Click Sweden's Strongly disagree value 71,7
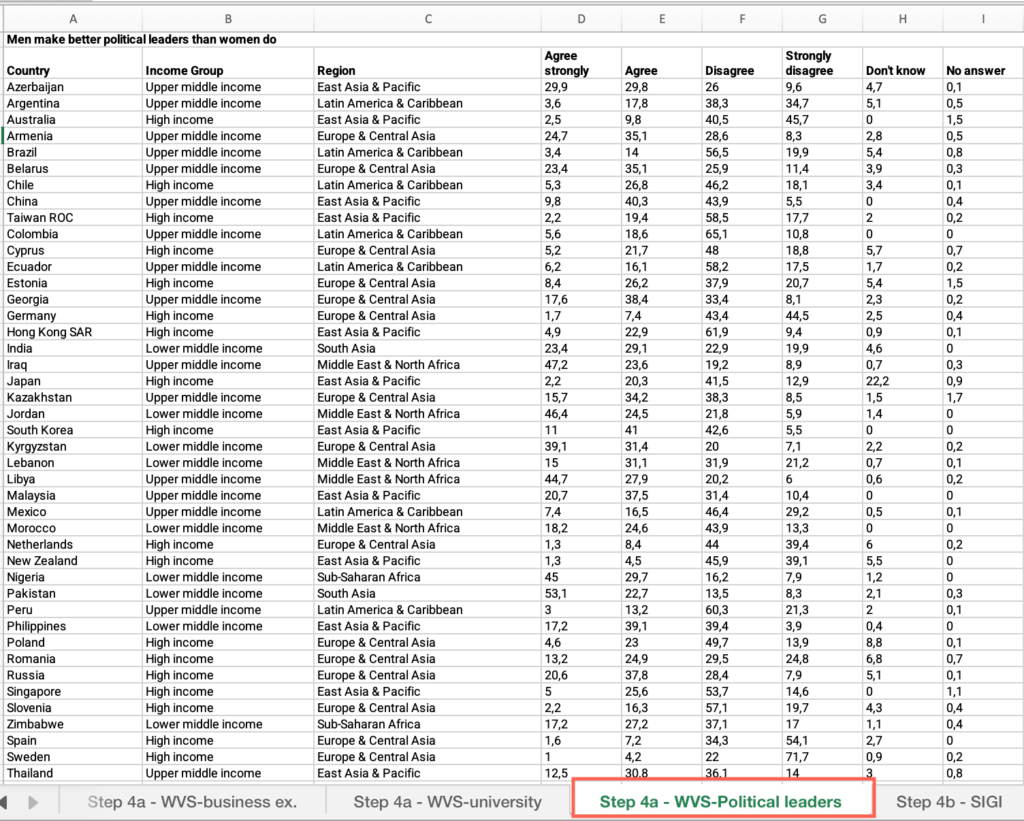1024x821 pixels. [822, 756]
